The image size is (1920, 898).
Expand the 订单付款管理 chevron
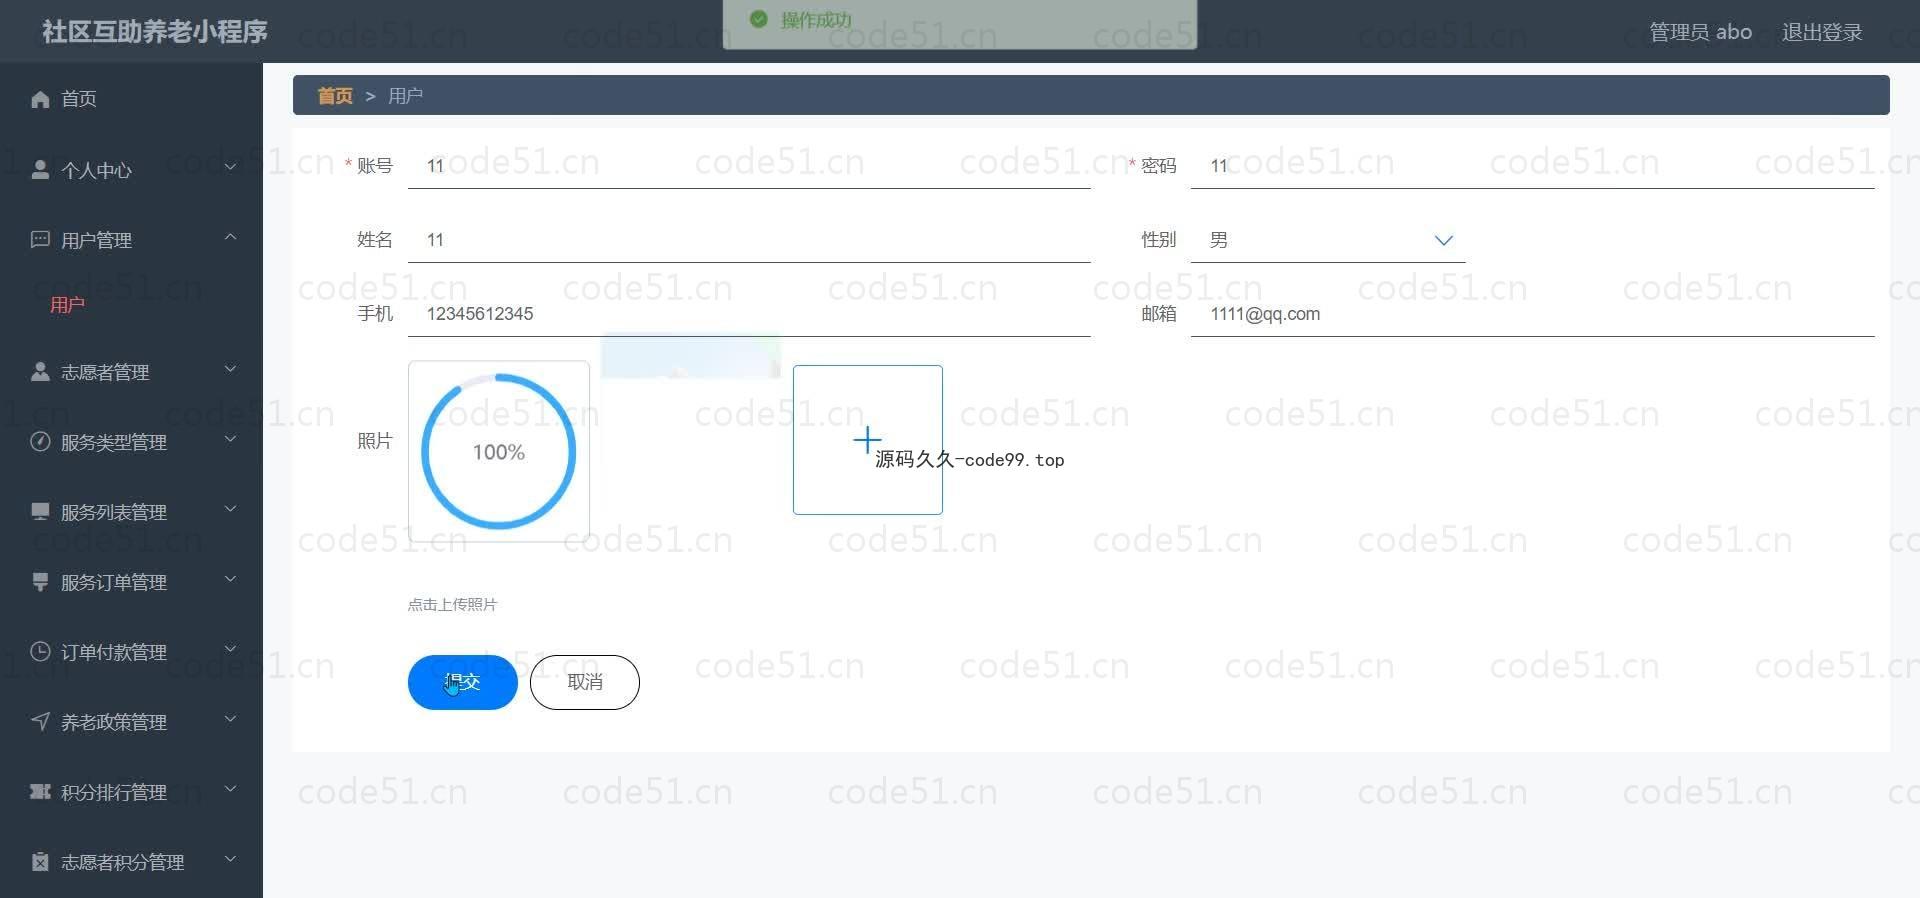[x=230, y=649]
